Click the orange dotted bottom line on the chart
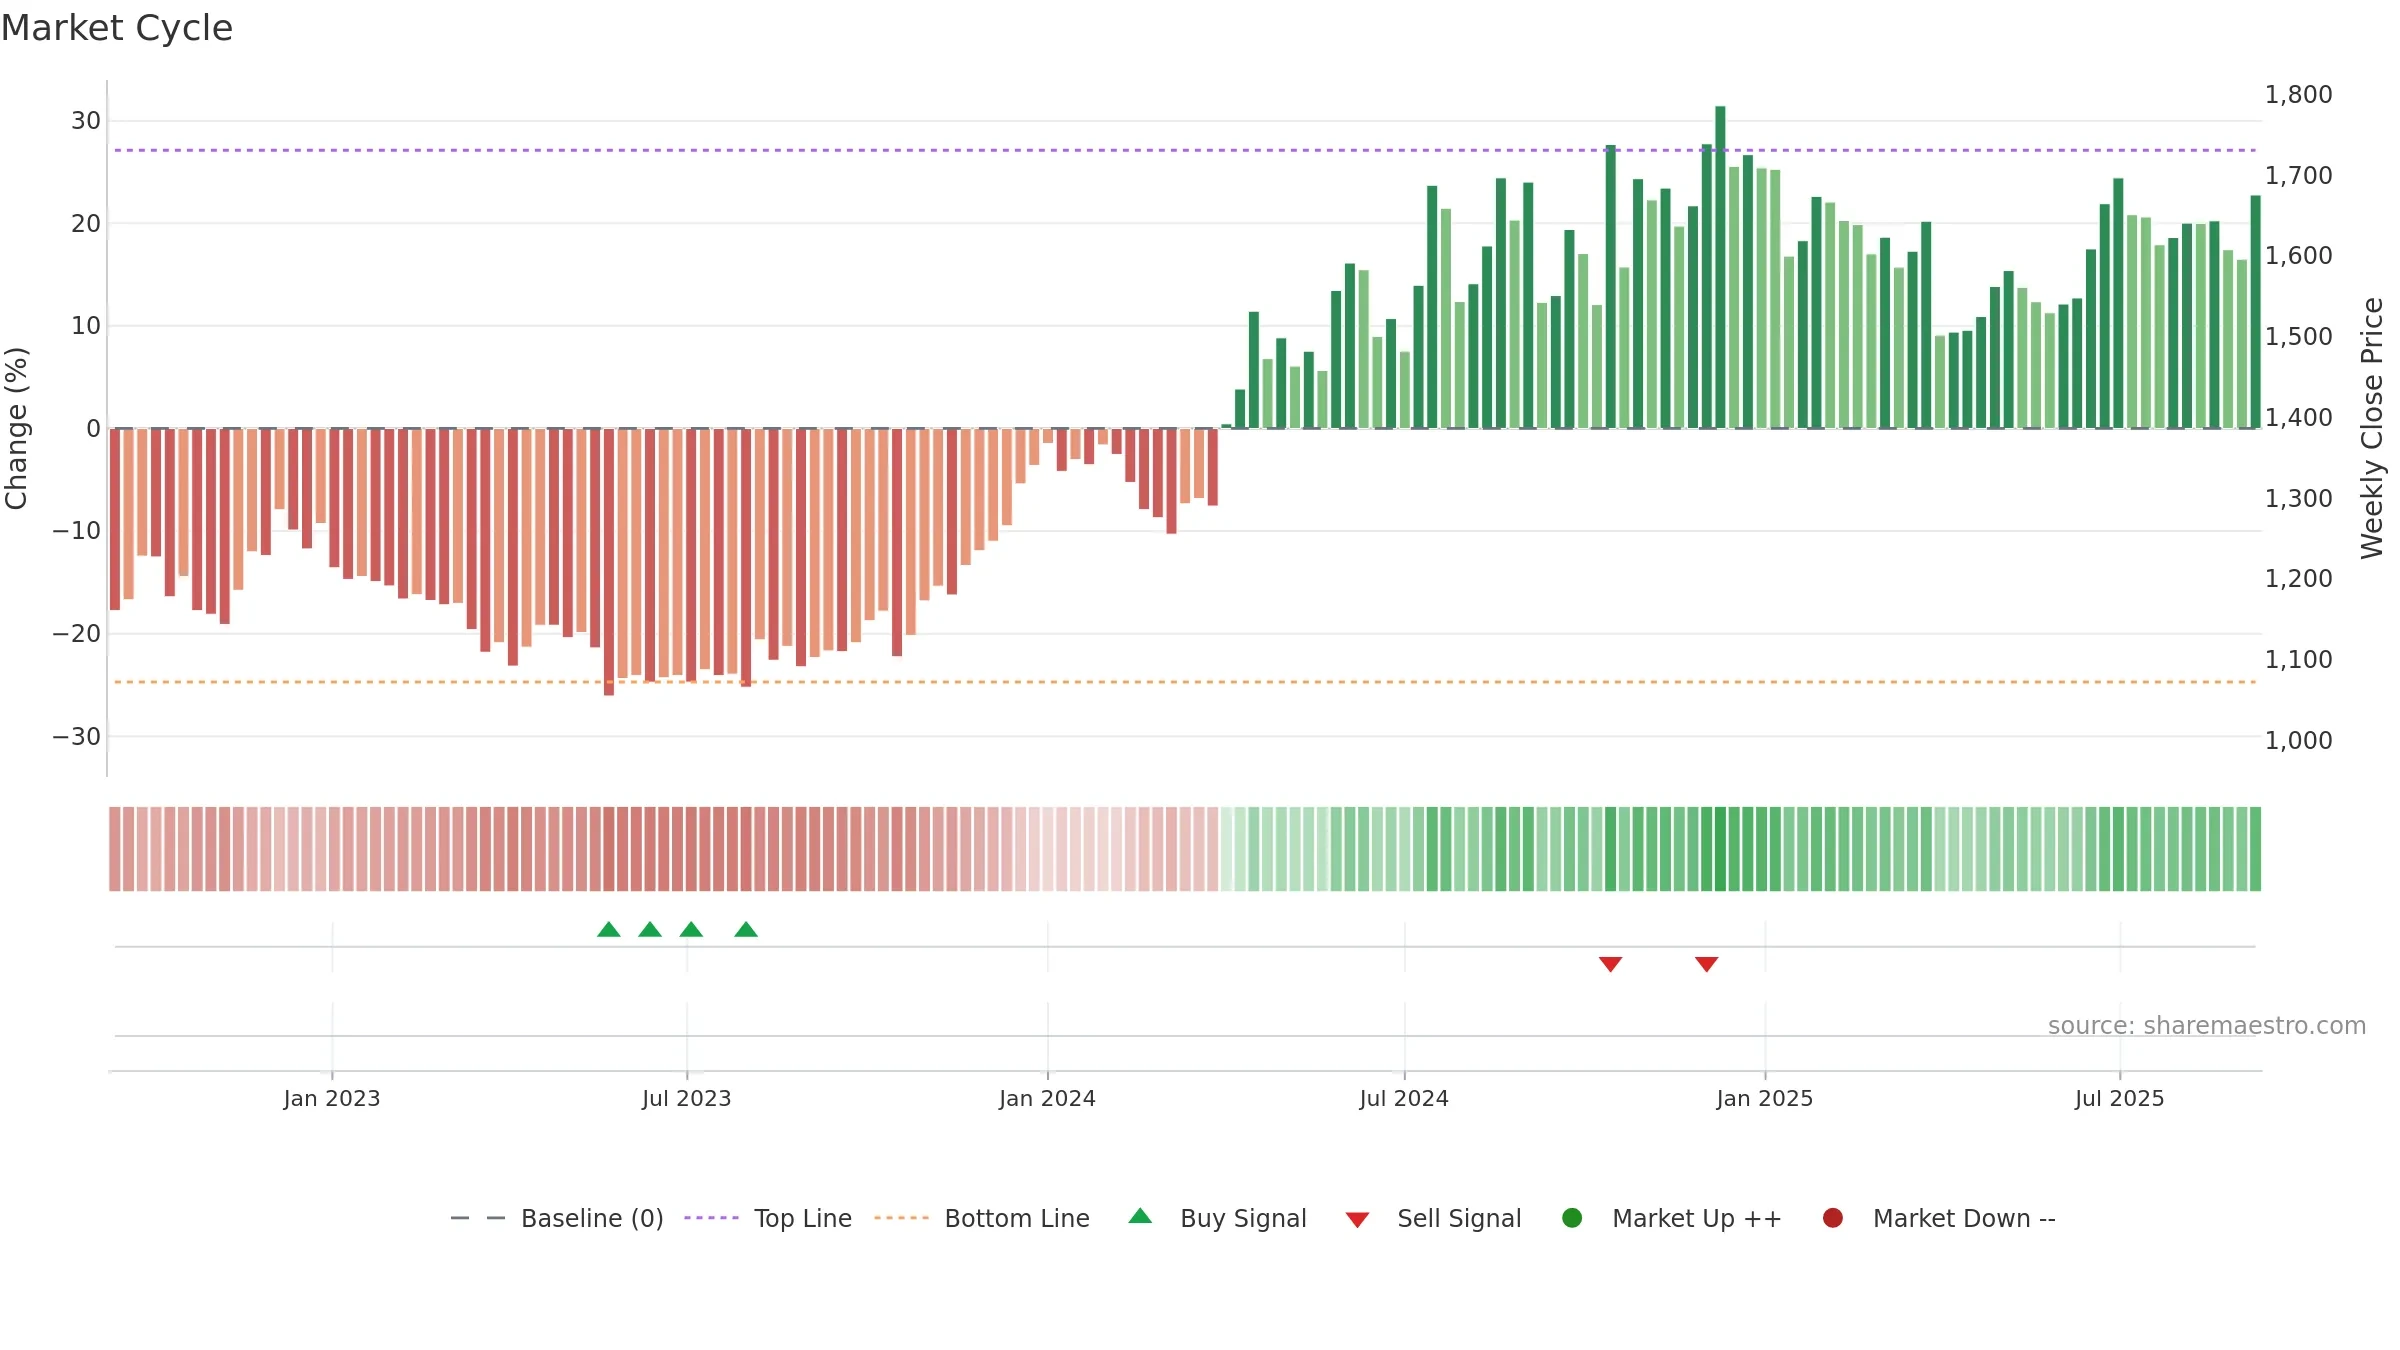Viewport: 2400px width, 1350px height. click(1185, 682)
